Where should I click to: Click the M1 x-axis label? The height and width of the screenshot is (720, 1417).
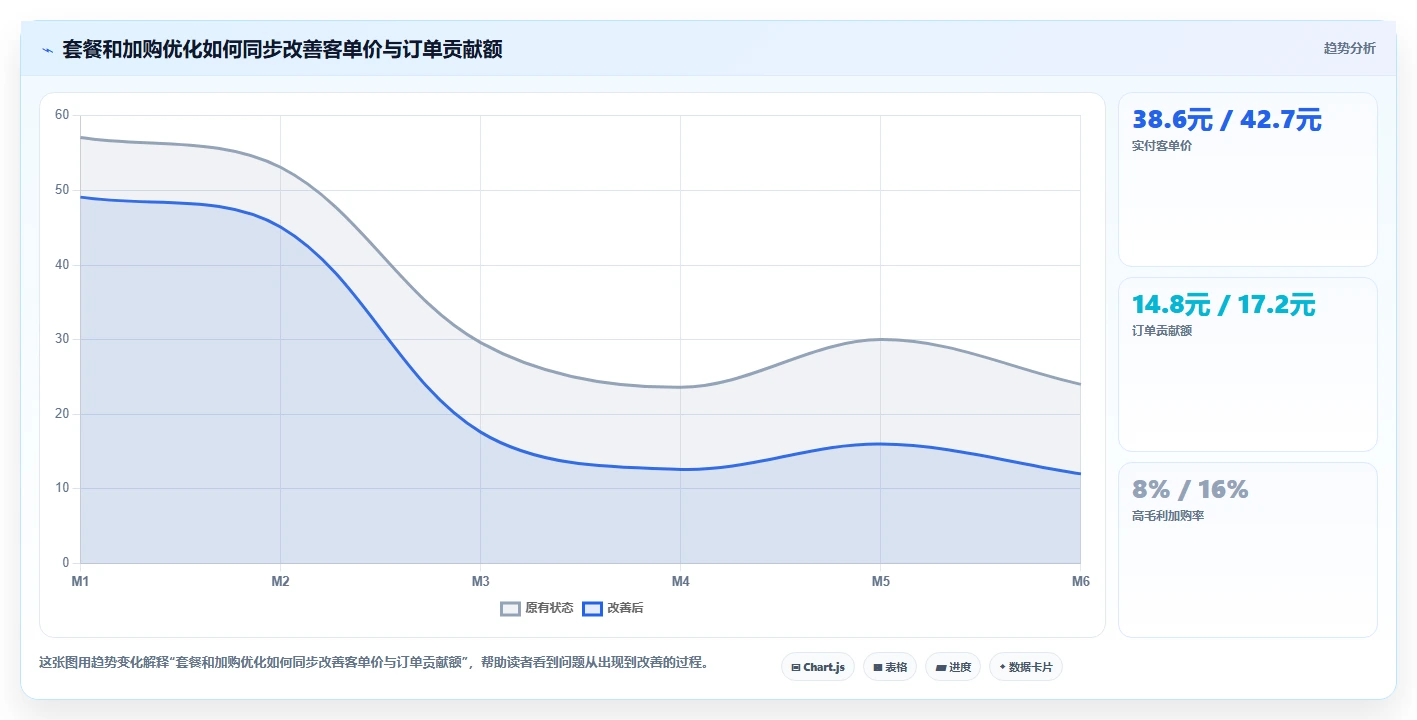pyautogui.click(x=80, y=581)
